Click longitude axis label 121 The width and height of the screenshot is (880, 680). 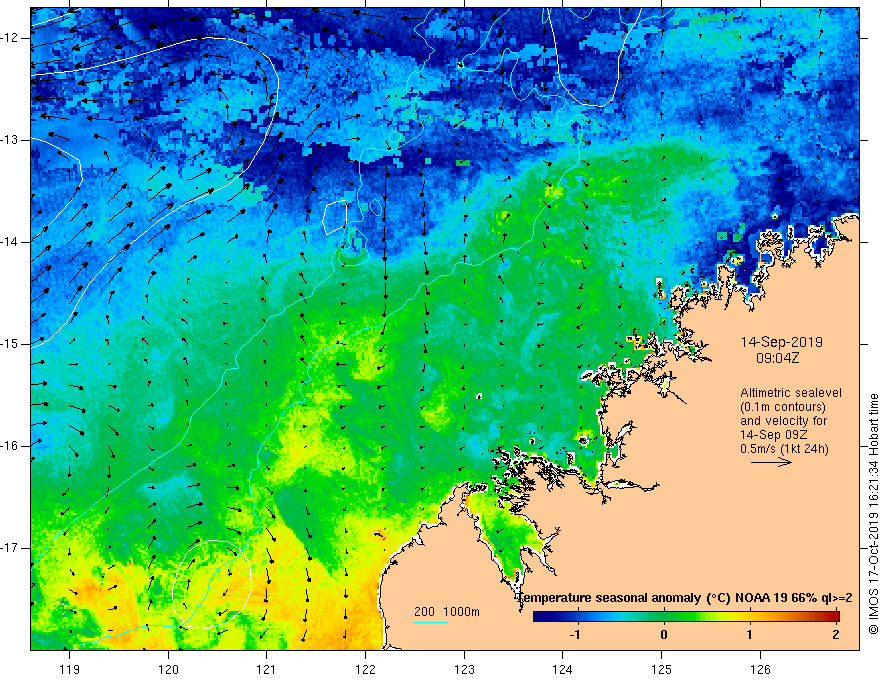coord(267,669)
